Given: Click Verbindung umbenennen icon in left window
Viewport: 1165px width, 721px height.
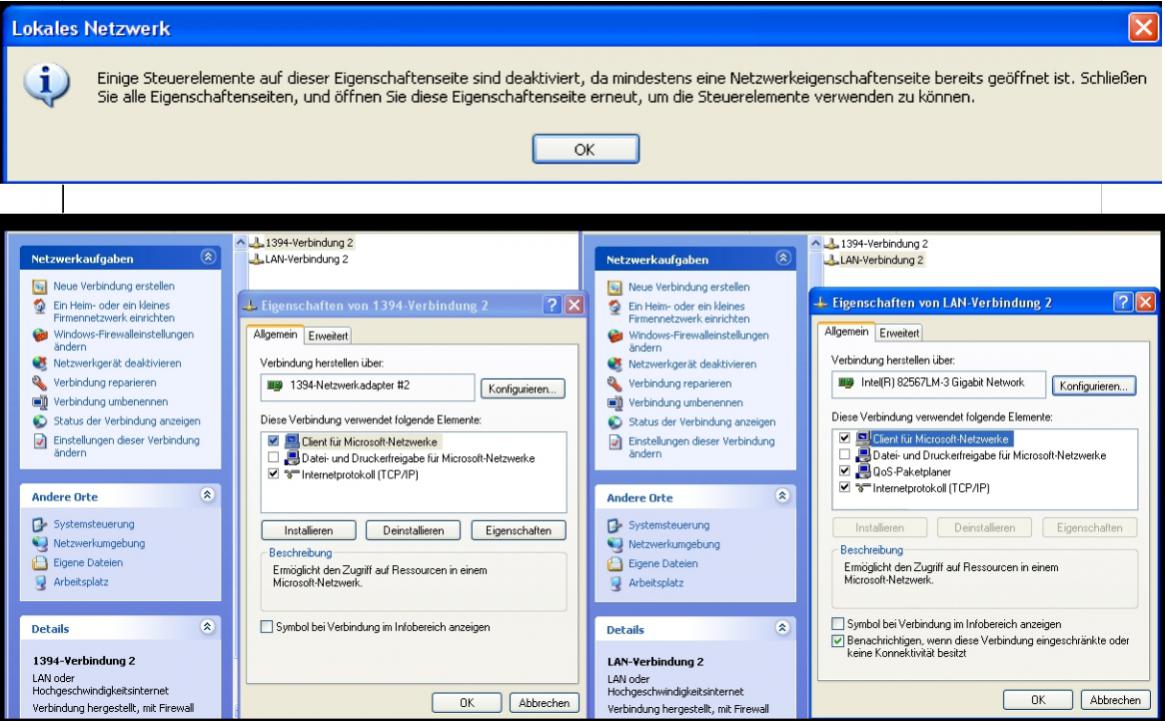Looking at the screenshot, I should click(39, 402).
